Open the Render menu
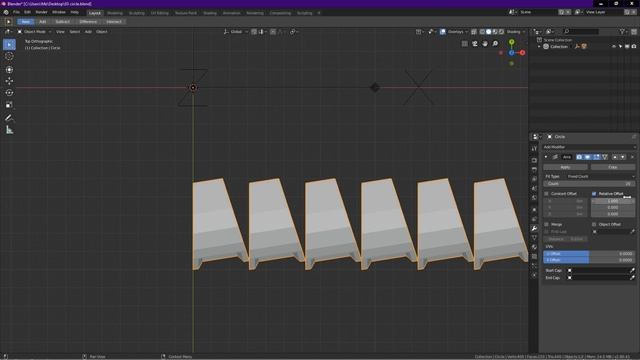The width and height of the screenshot is (640, 360). click(x=41, y=12)
